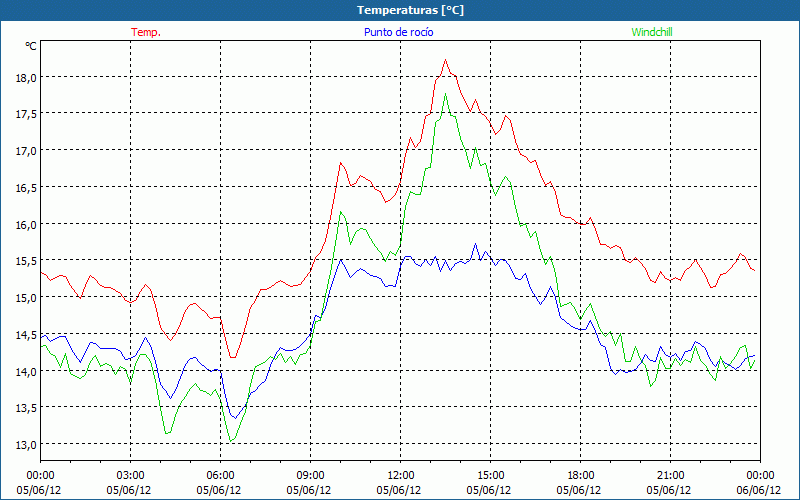The height and width of the screenshot is (500, 800).
Task: Click the 14,0 y-axis value
Action: [x=26, y=371]
